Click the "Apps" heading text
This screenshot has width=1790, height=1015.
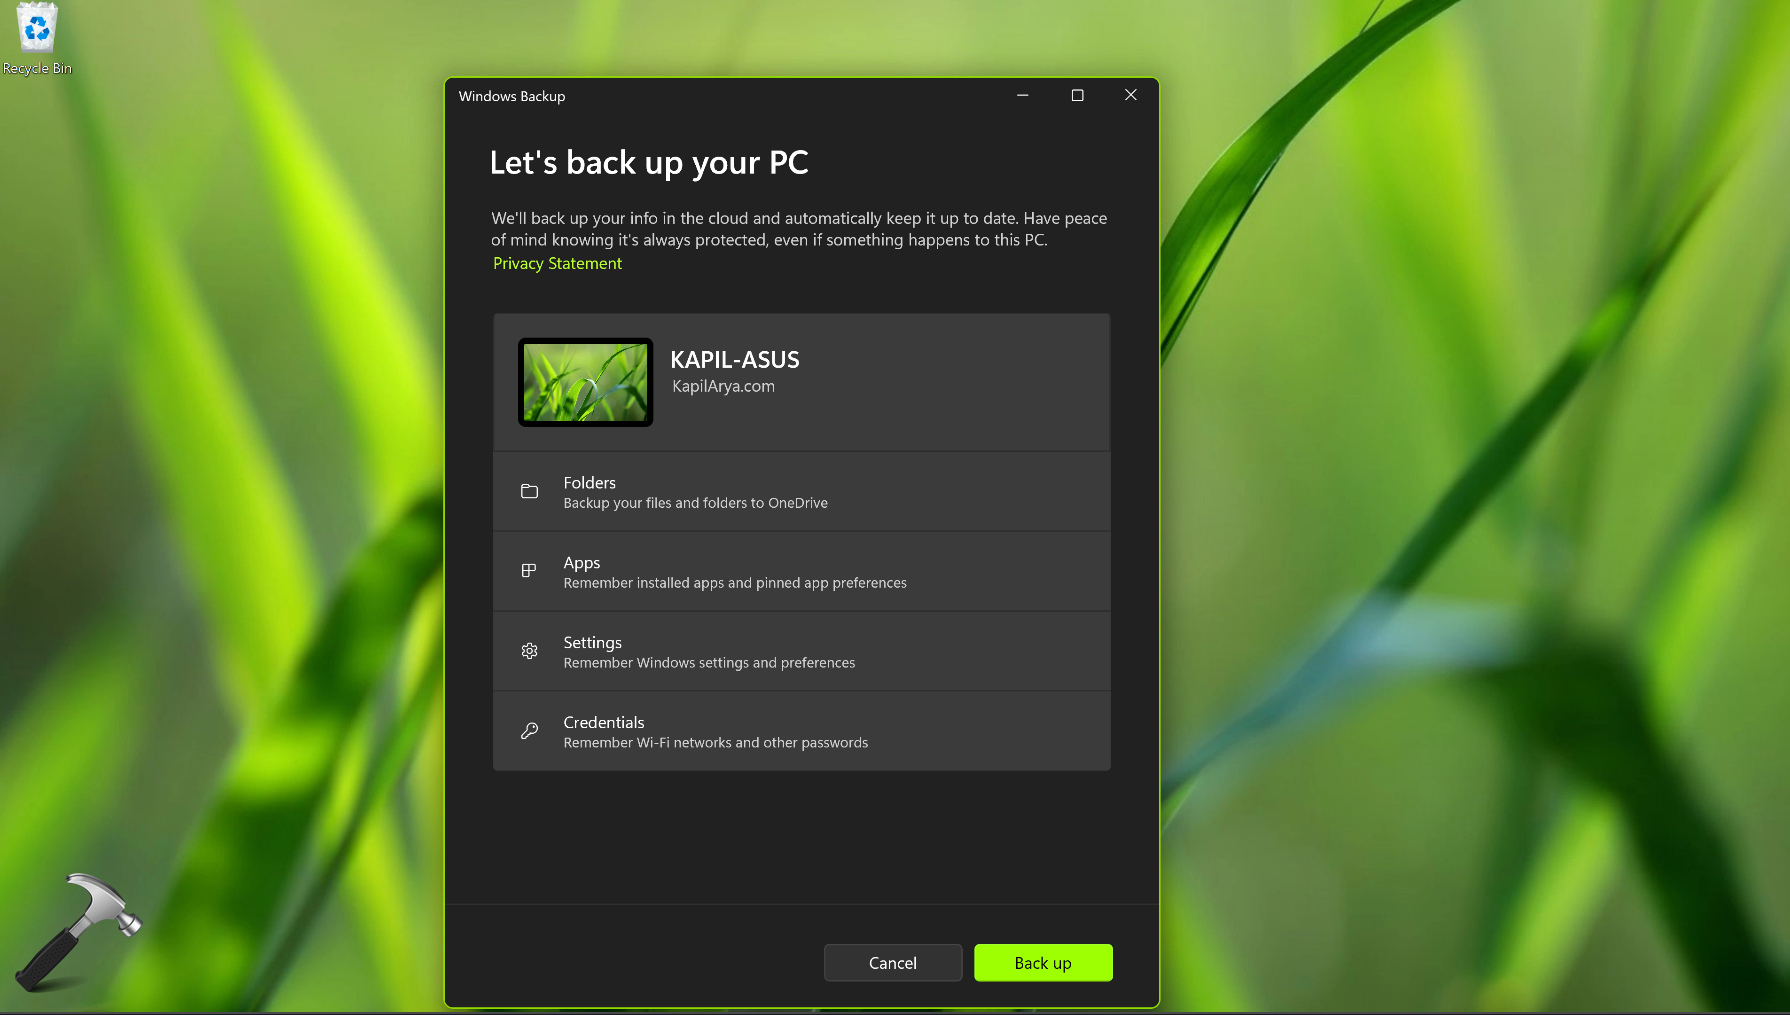(x=582, y=563)
